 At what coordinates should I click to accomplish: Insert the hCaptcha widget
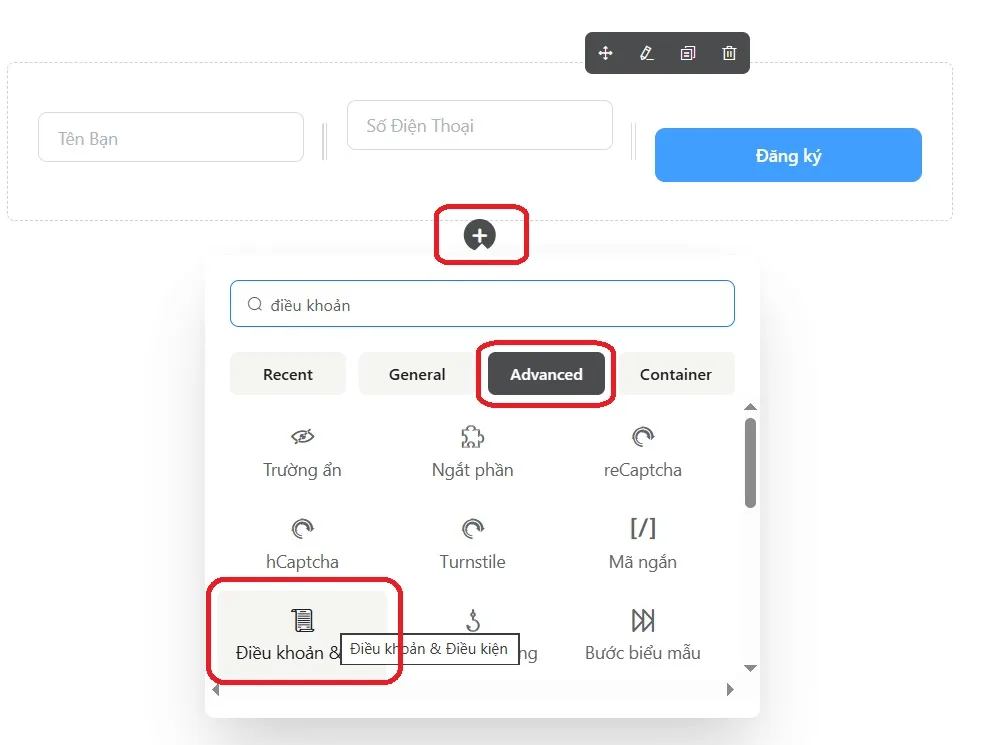302,527
